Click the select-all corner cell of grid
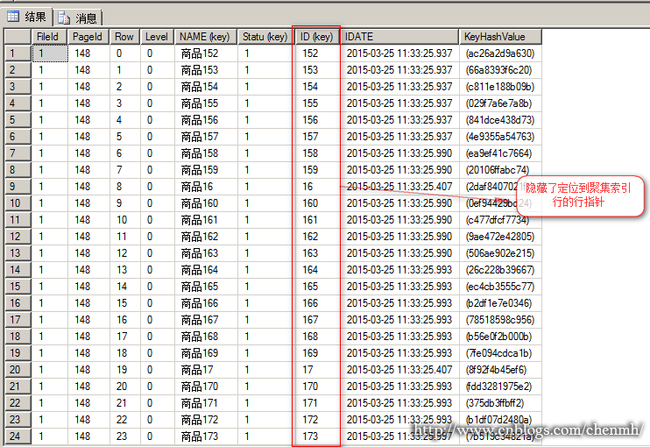This screenshot has width=650, height=447. 18,36
